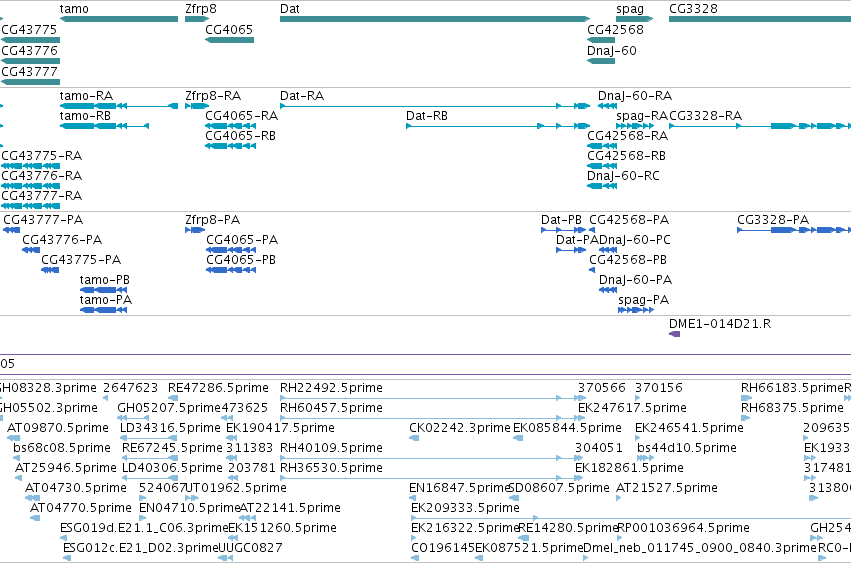Select transcript label CG43777-RA
The width and height of the screenshot is (851, 563).
[x=42, y=195]
